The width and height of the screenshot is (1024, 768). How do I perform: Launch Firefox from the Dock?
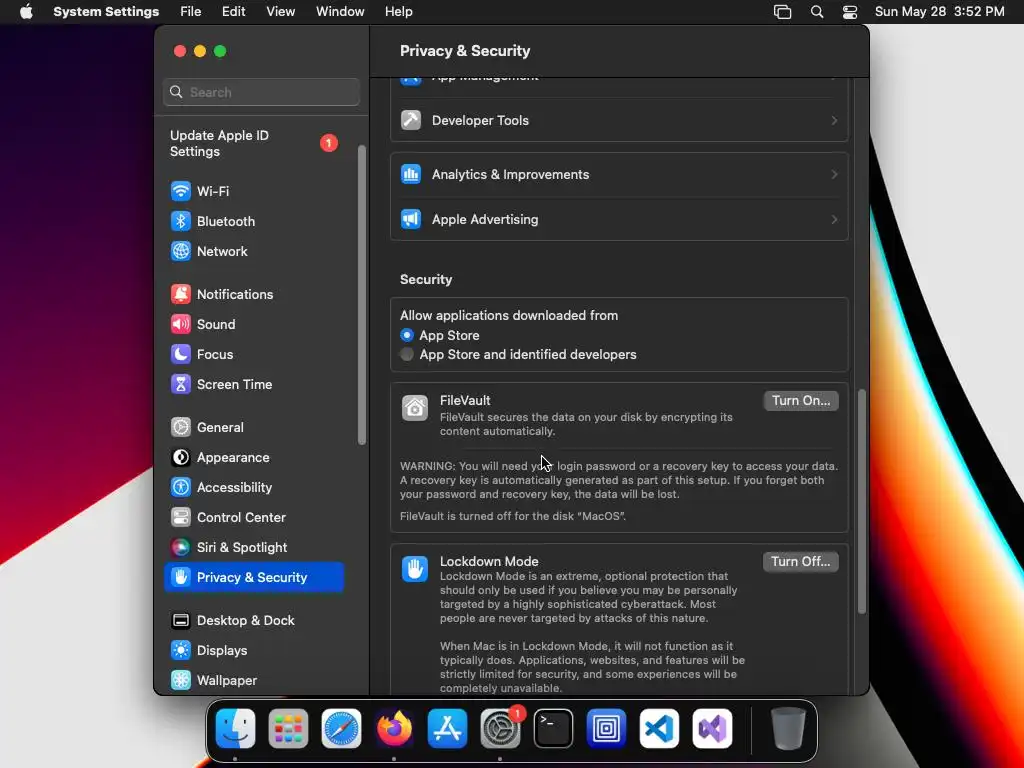pos(394,728)
